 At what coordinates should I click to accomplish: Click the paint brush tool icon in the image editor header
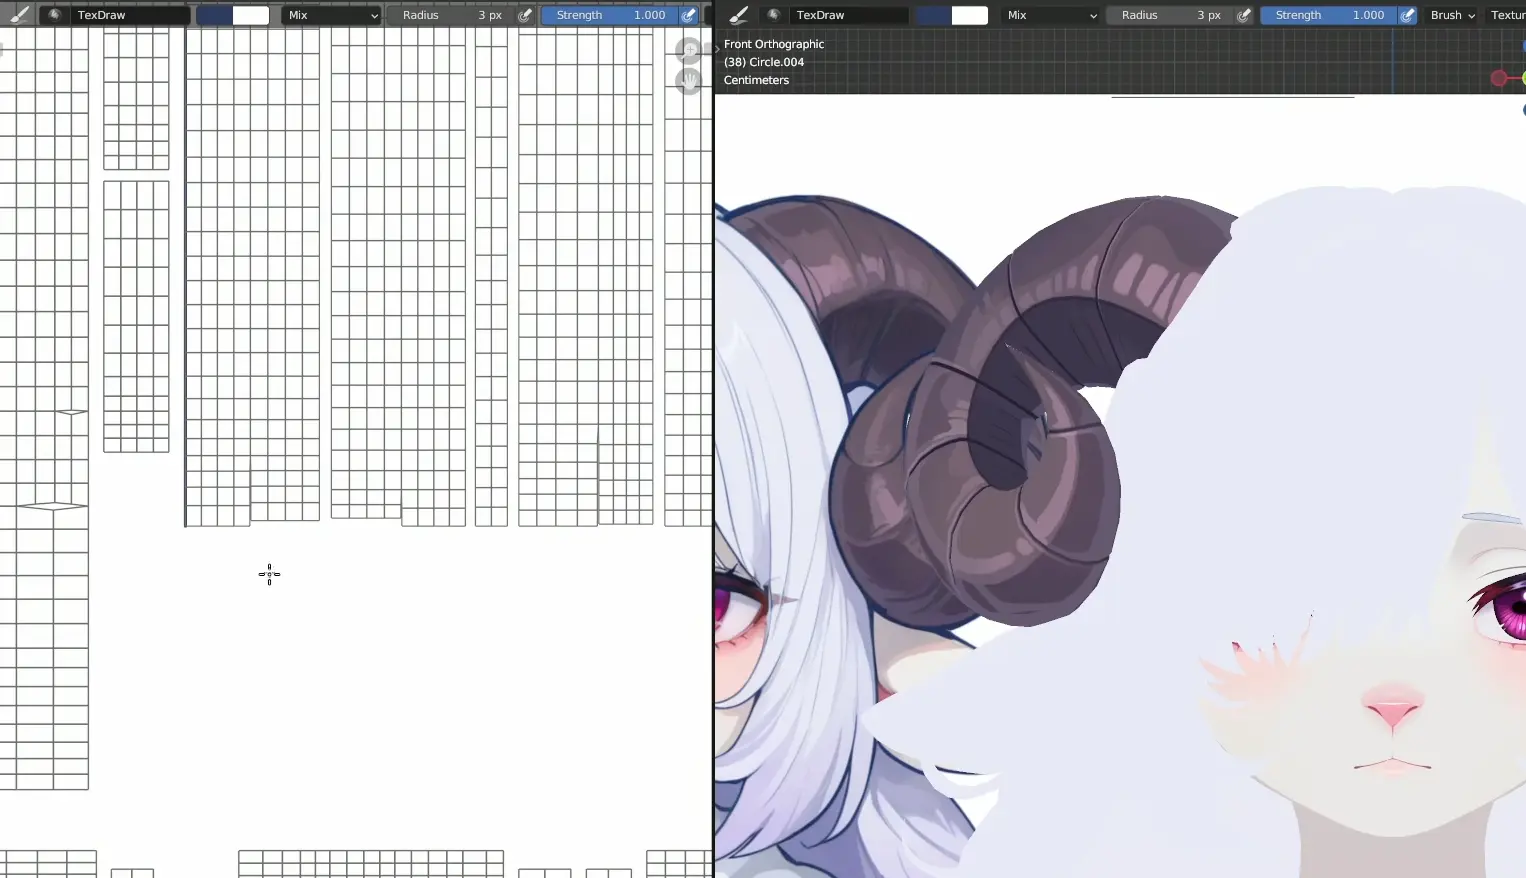(19, 15)
